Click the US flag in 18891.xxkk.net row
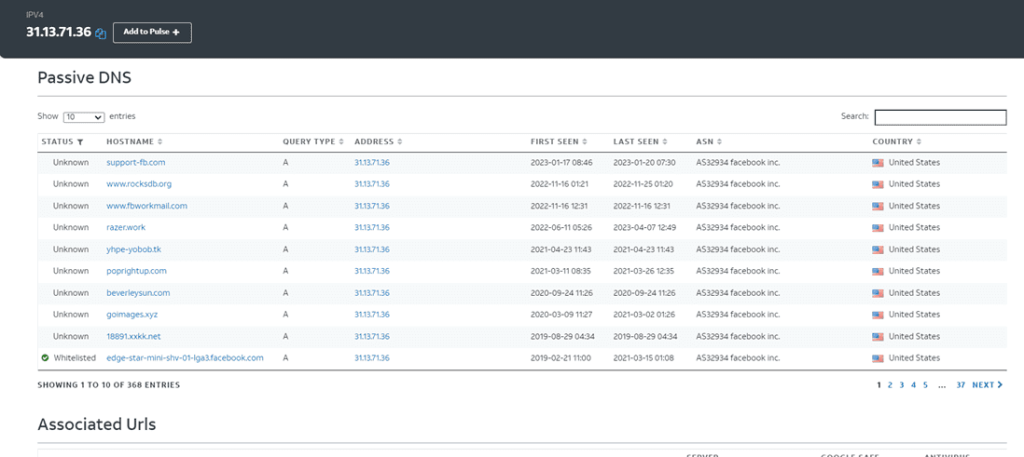 click(x=878, y=336)
